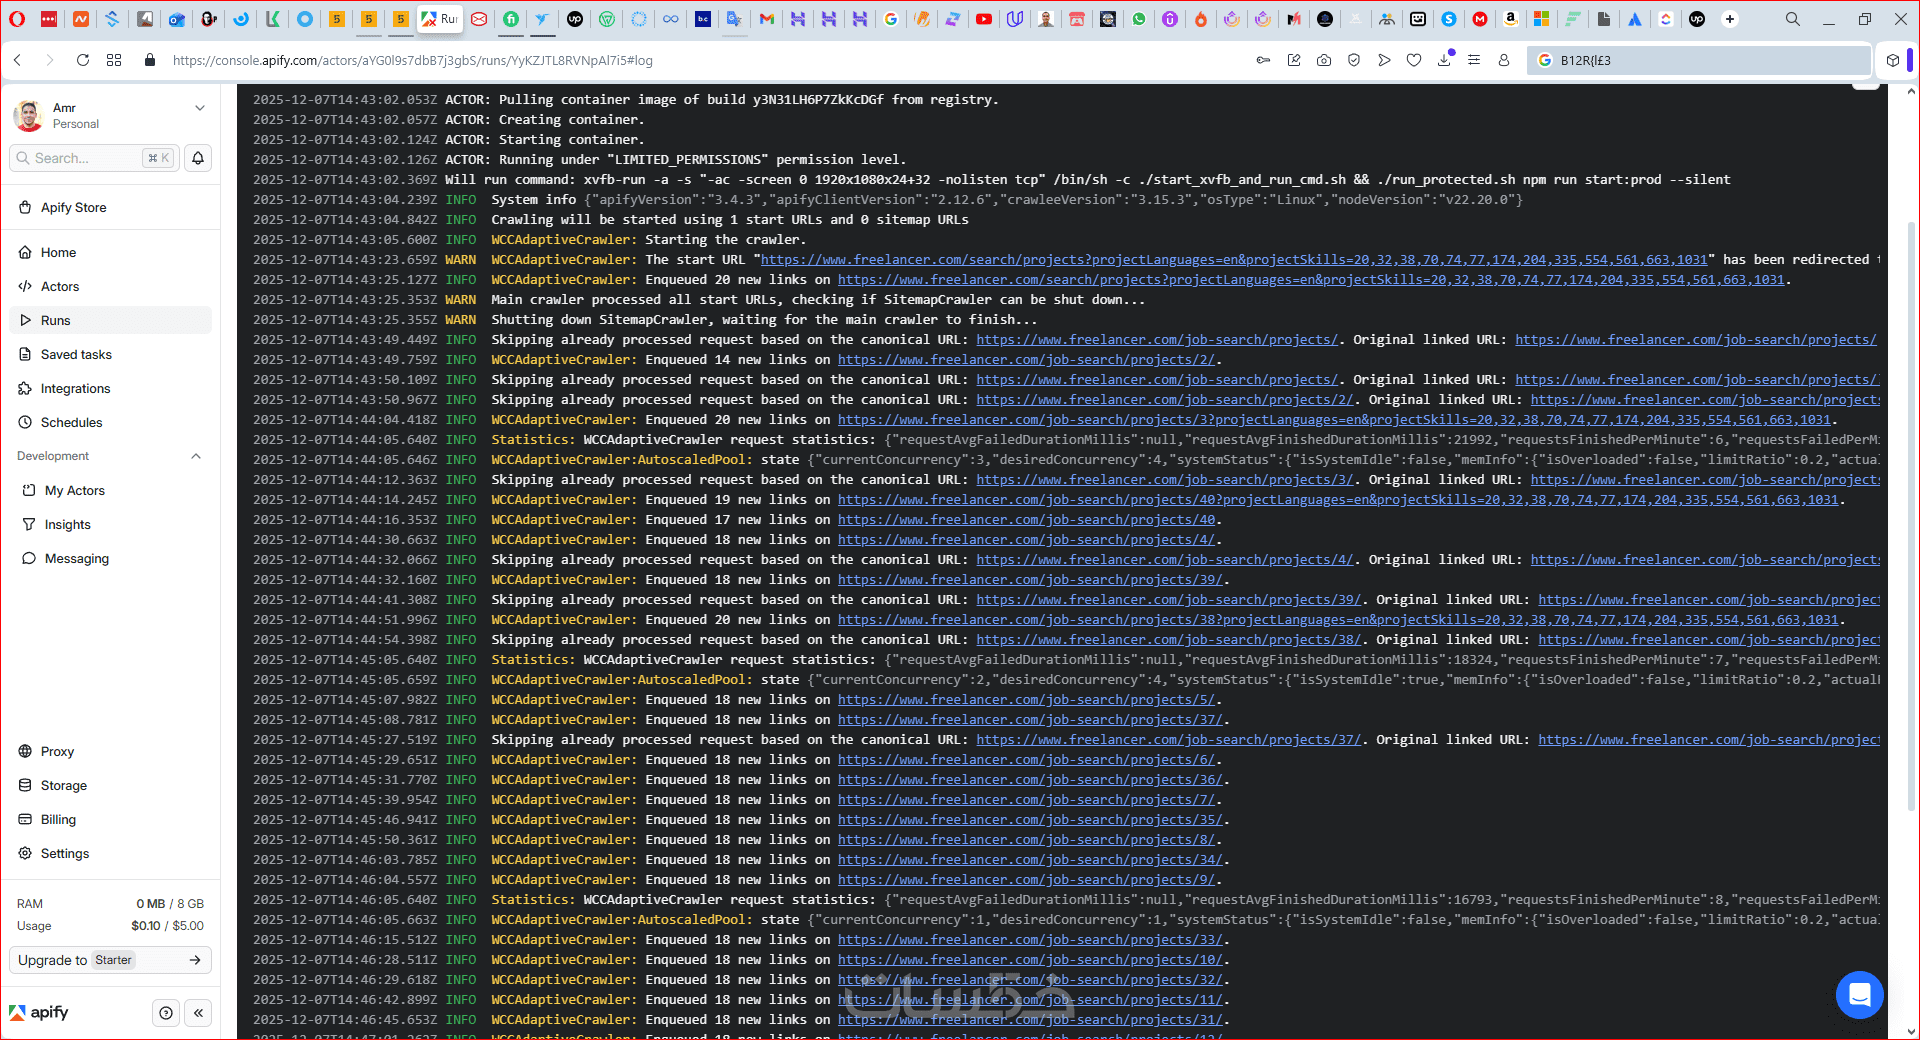Open the Amr Personal account dropdown

(110, 116)
